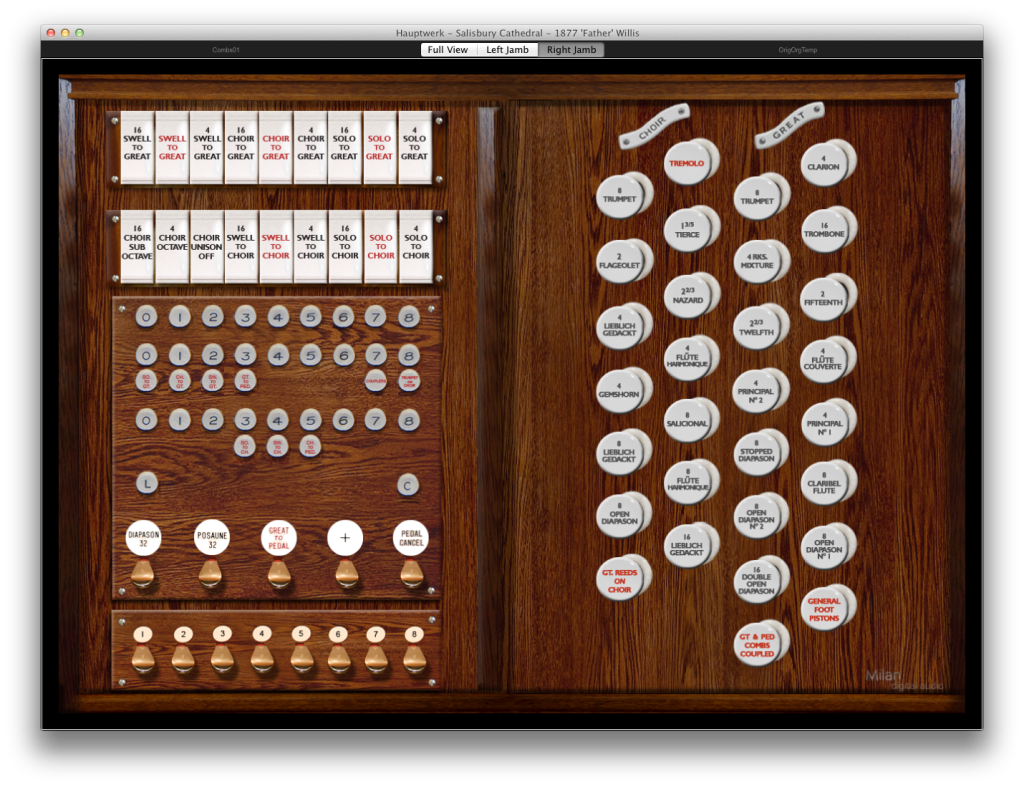This screenshot has width=1024, height=787.
Task: Pull Open Diapason No. 1 drawstop
Action: click(x=824, y=546)
